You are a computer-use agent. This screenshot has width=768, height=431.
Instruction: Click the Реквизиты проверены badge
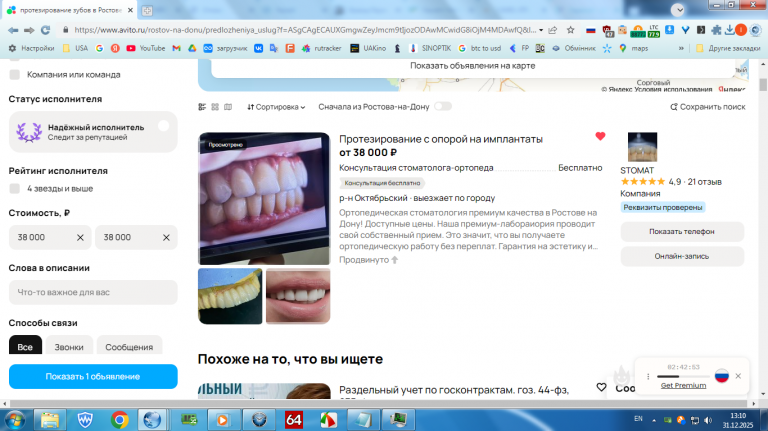tap(663, 207)
